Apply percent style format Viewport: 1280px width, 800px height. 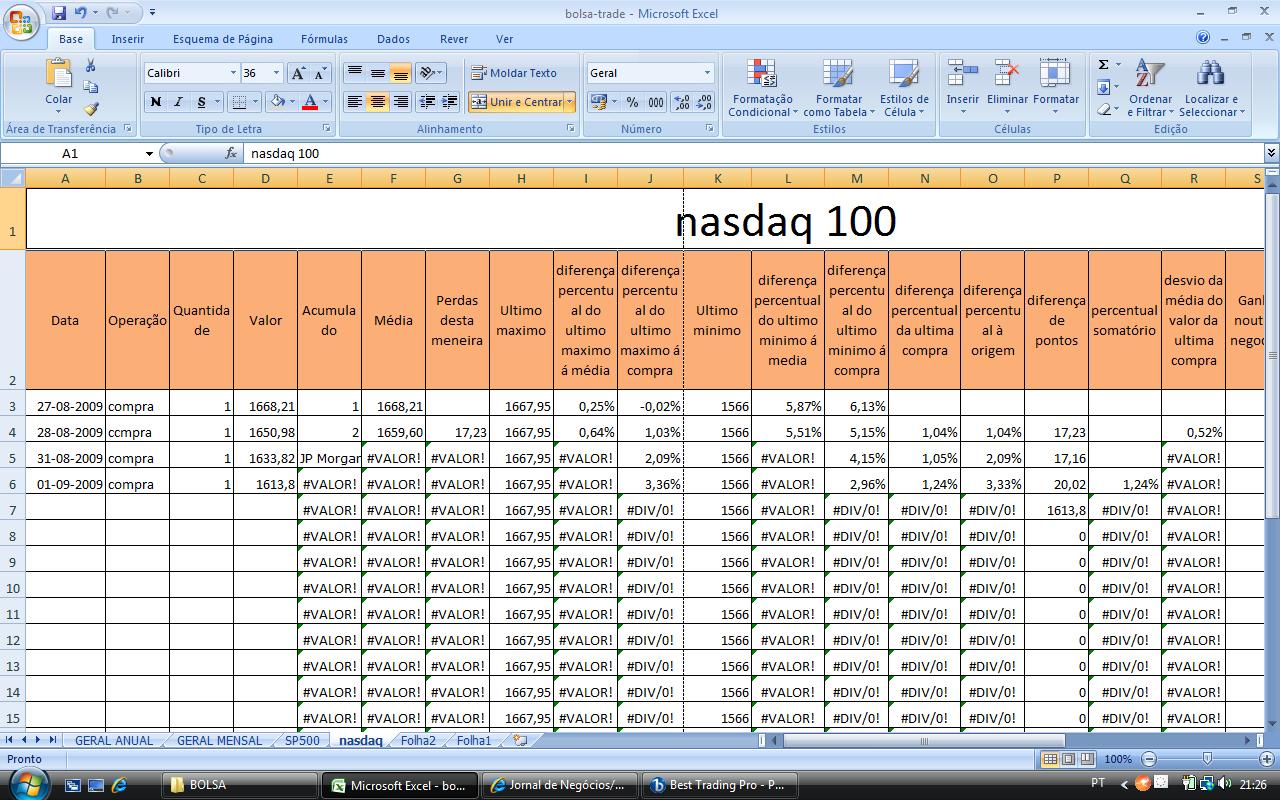pos(632,102)
